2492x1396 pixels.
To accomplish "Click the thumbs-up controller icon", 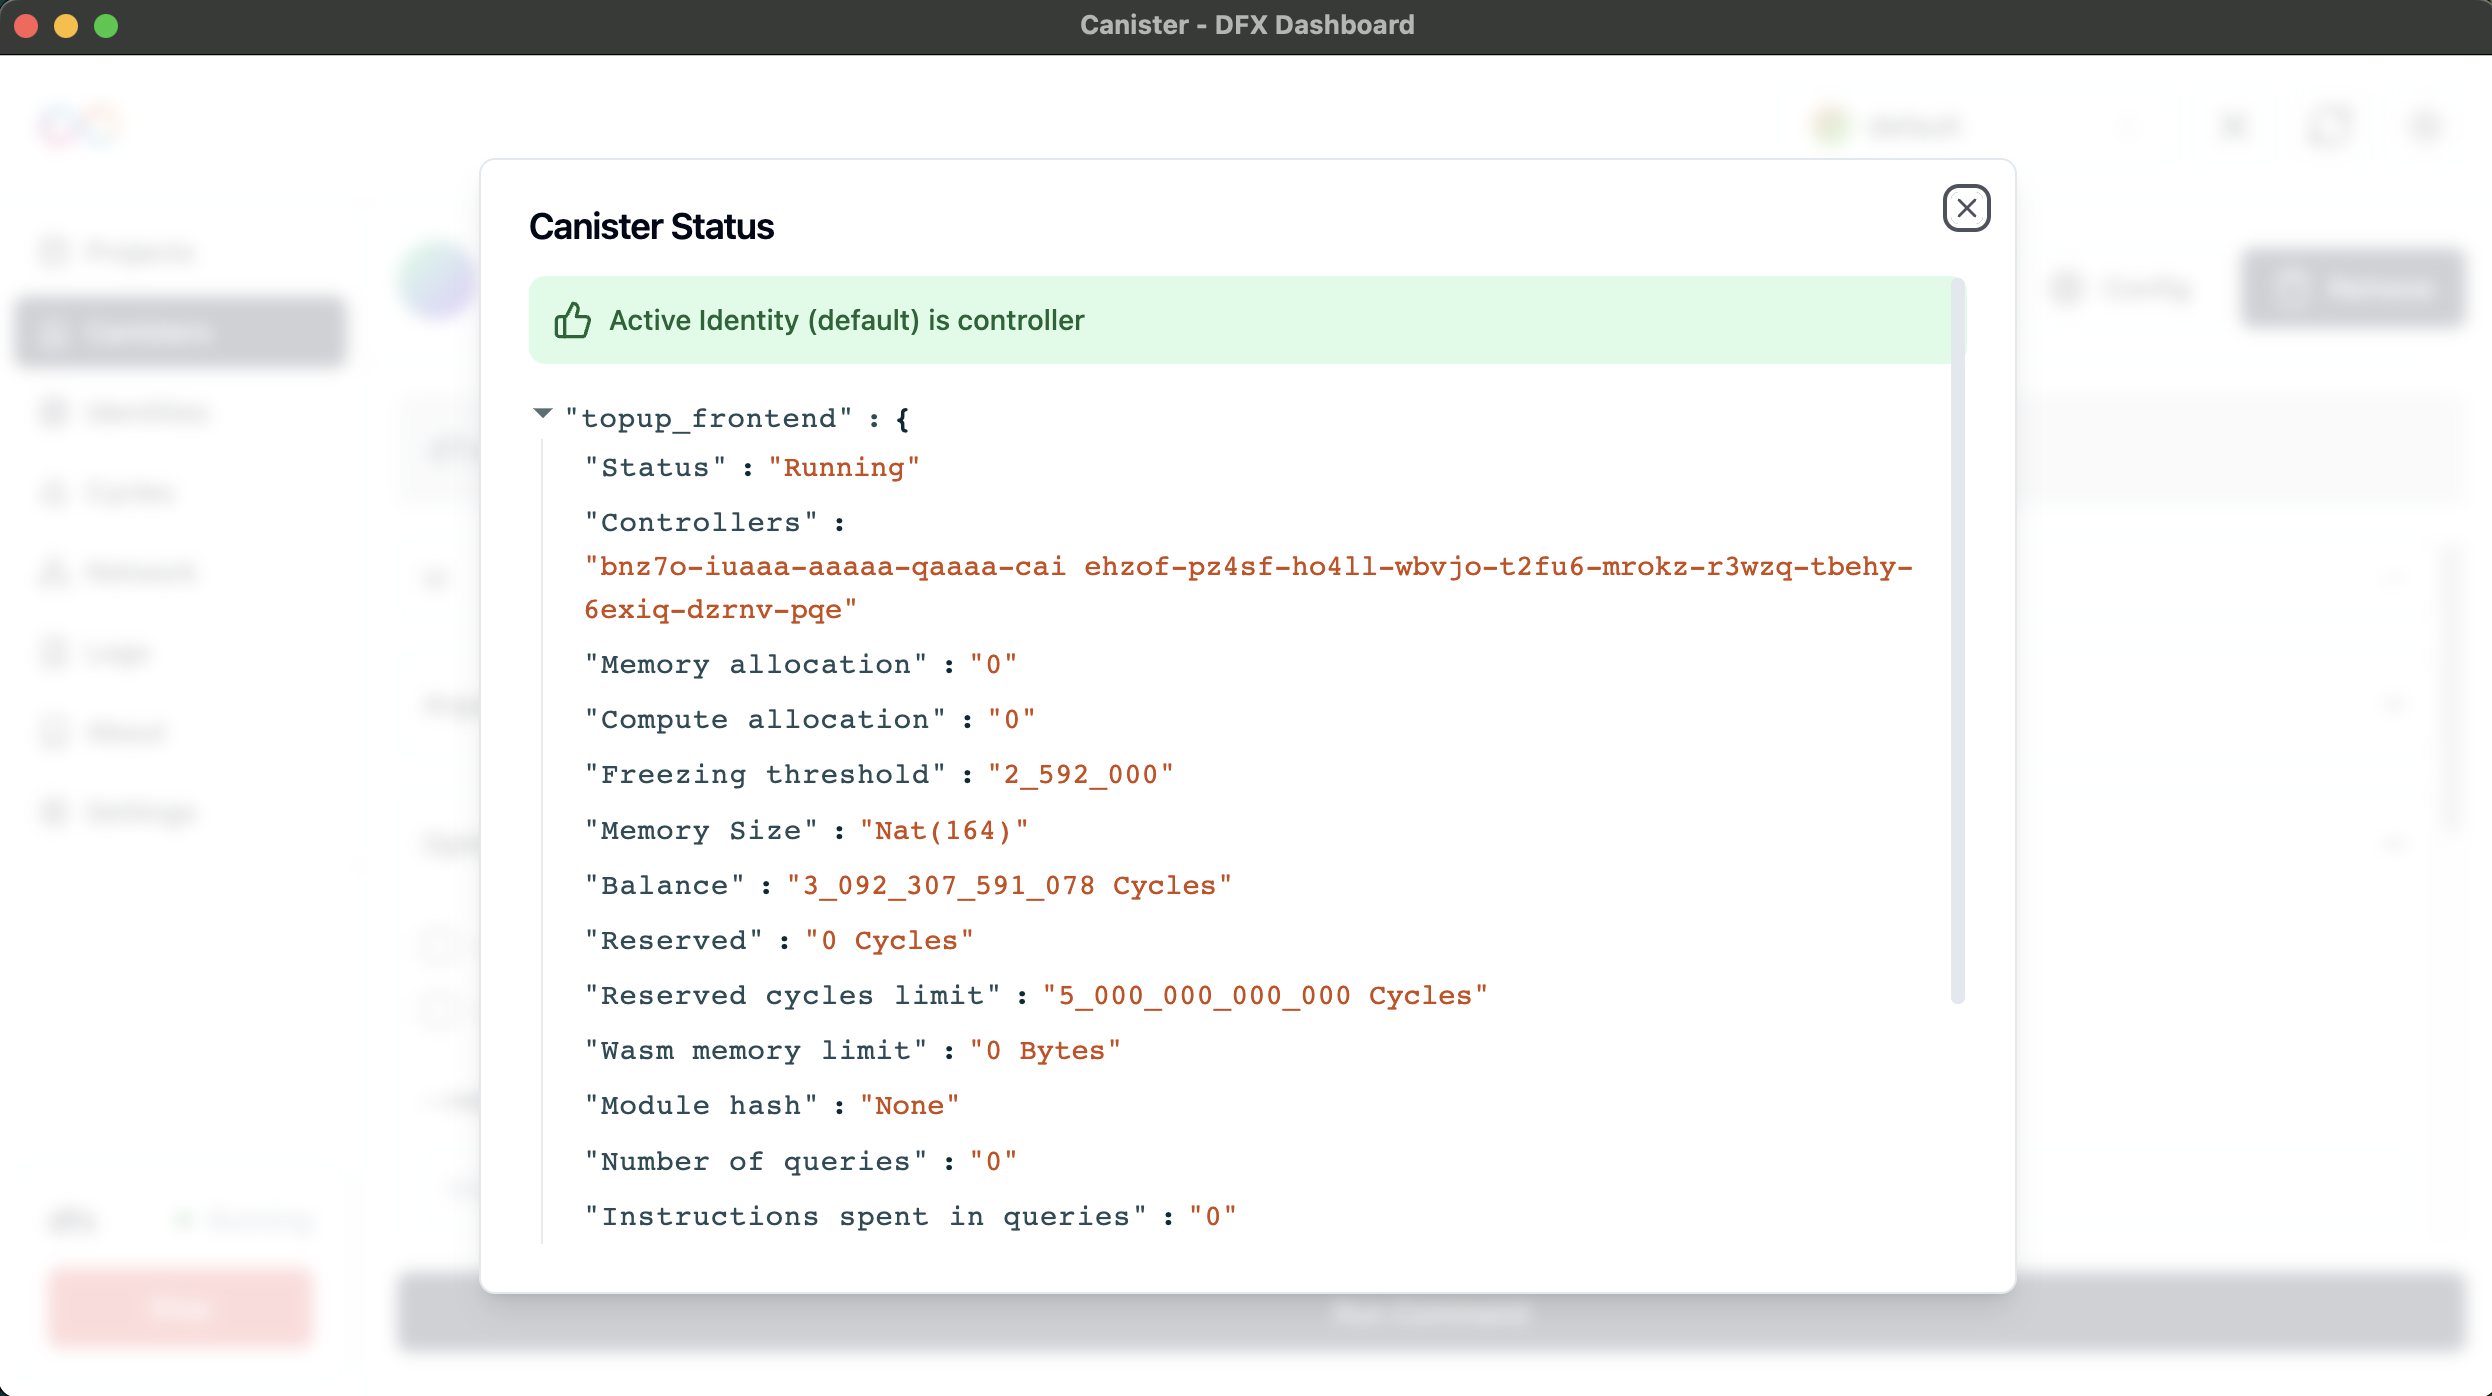I will [573, 320].
